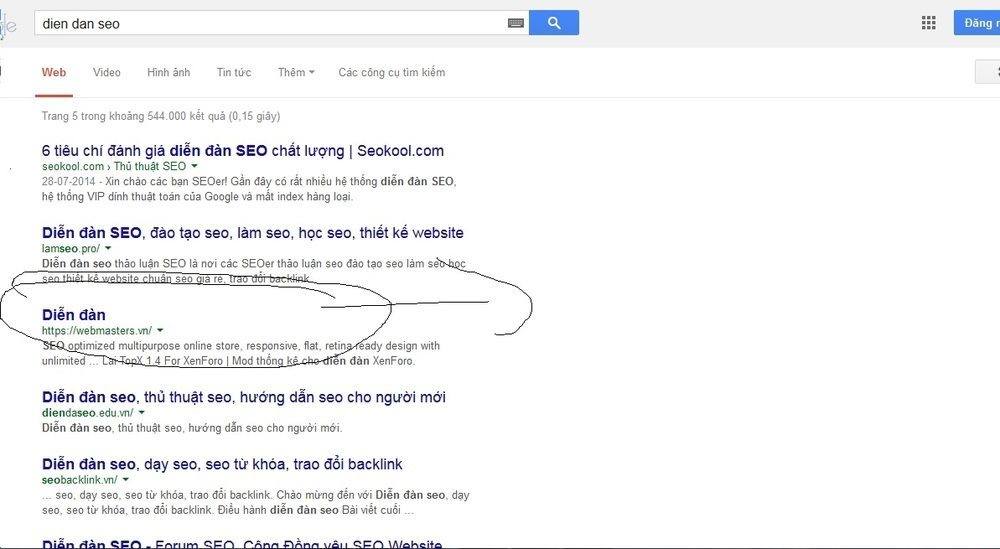Image resolution: width=1000 pixels, height=549 pixels.
Task: Switch to the Hình ảnh tab
Action: 168,73
